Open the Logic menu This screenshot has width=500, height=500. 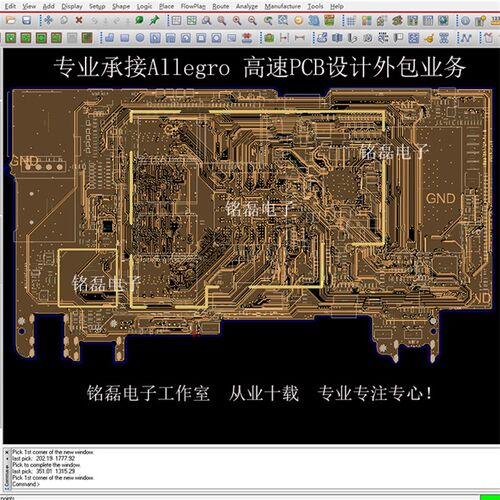[x=145, y=6]
